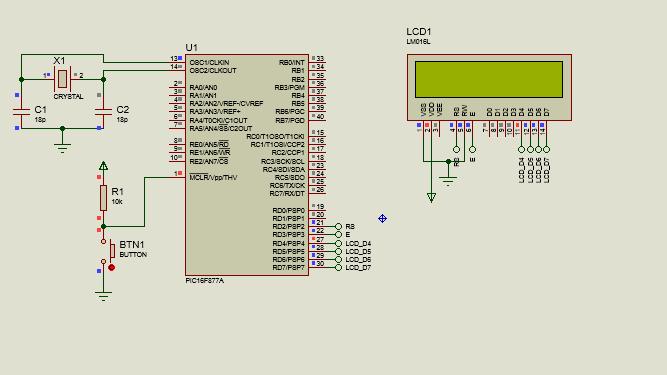Click the PIC16F877A chip body
This screenshot has width=667, height=375.
[x=247, y=165]
